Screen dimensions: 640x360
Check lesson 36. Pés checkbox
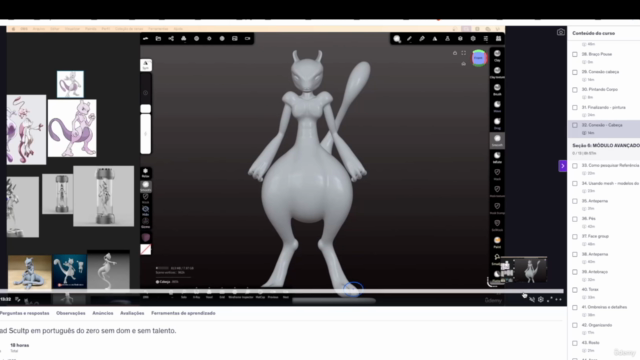click(x=575, y=219)
